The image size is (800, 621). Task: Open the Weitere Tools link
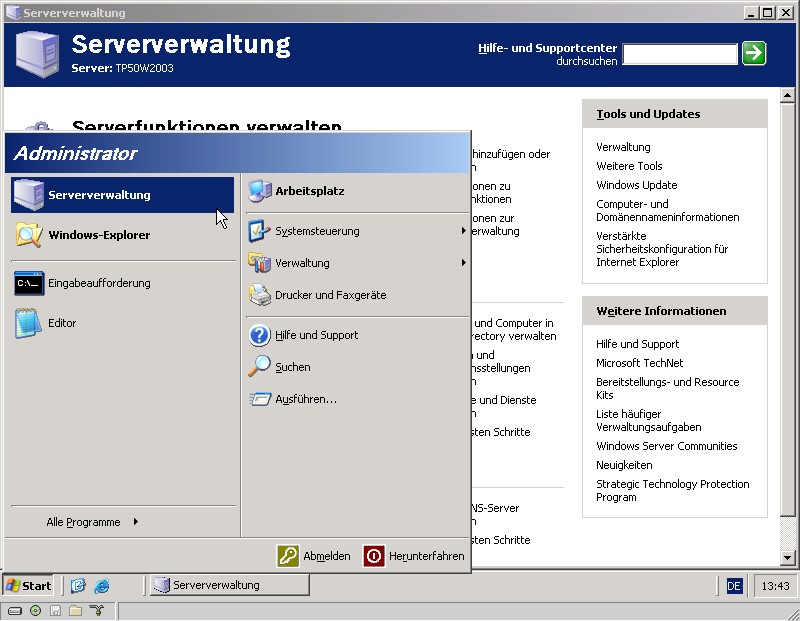point(629,166)
